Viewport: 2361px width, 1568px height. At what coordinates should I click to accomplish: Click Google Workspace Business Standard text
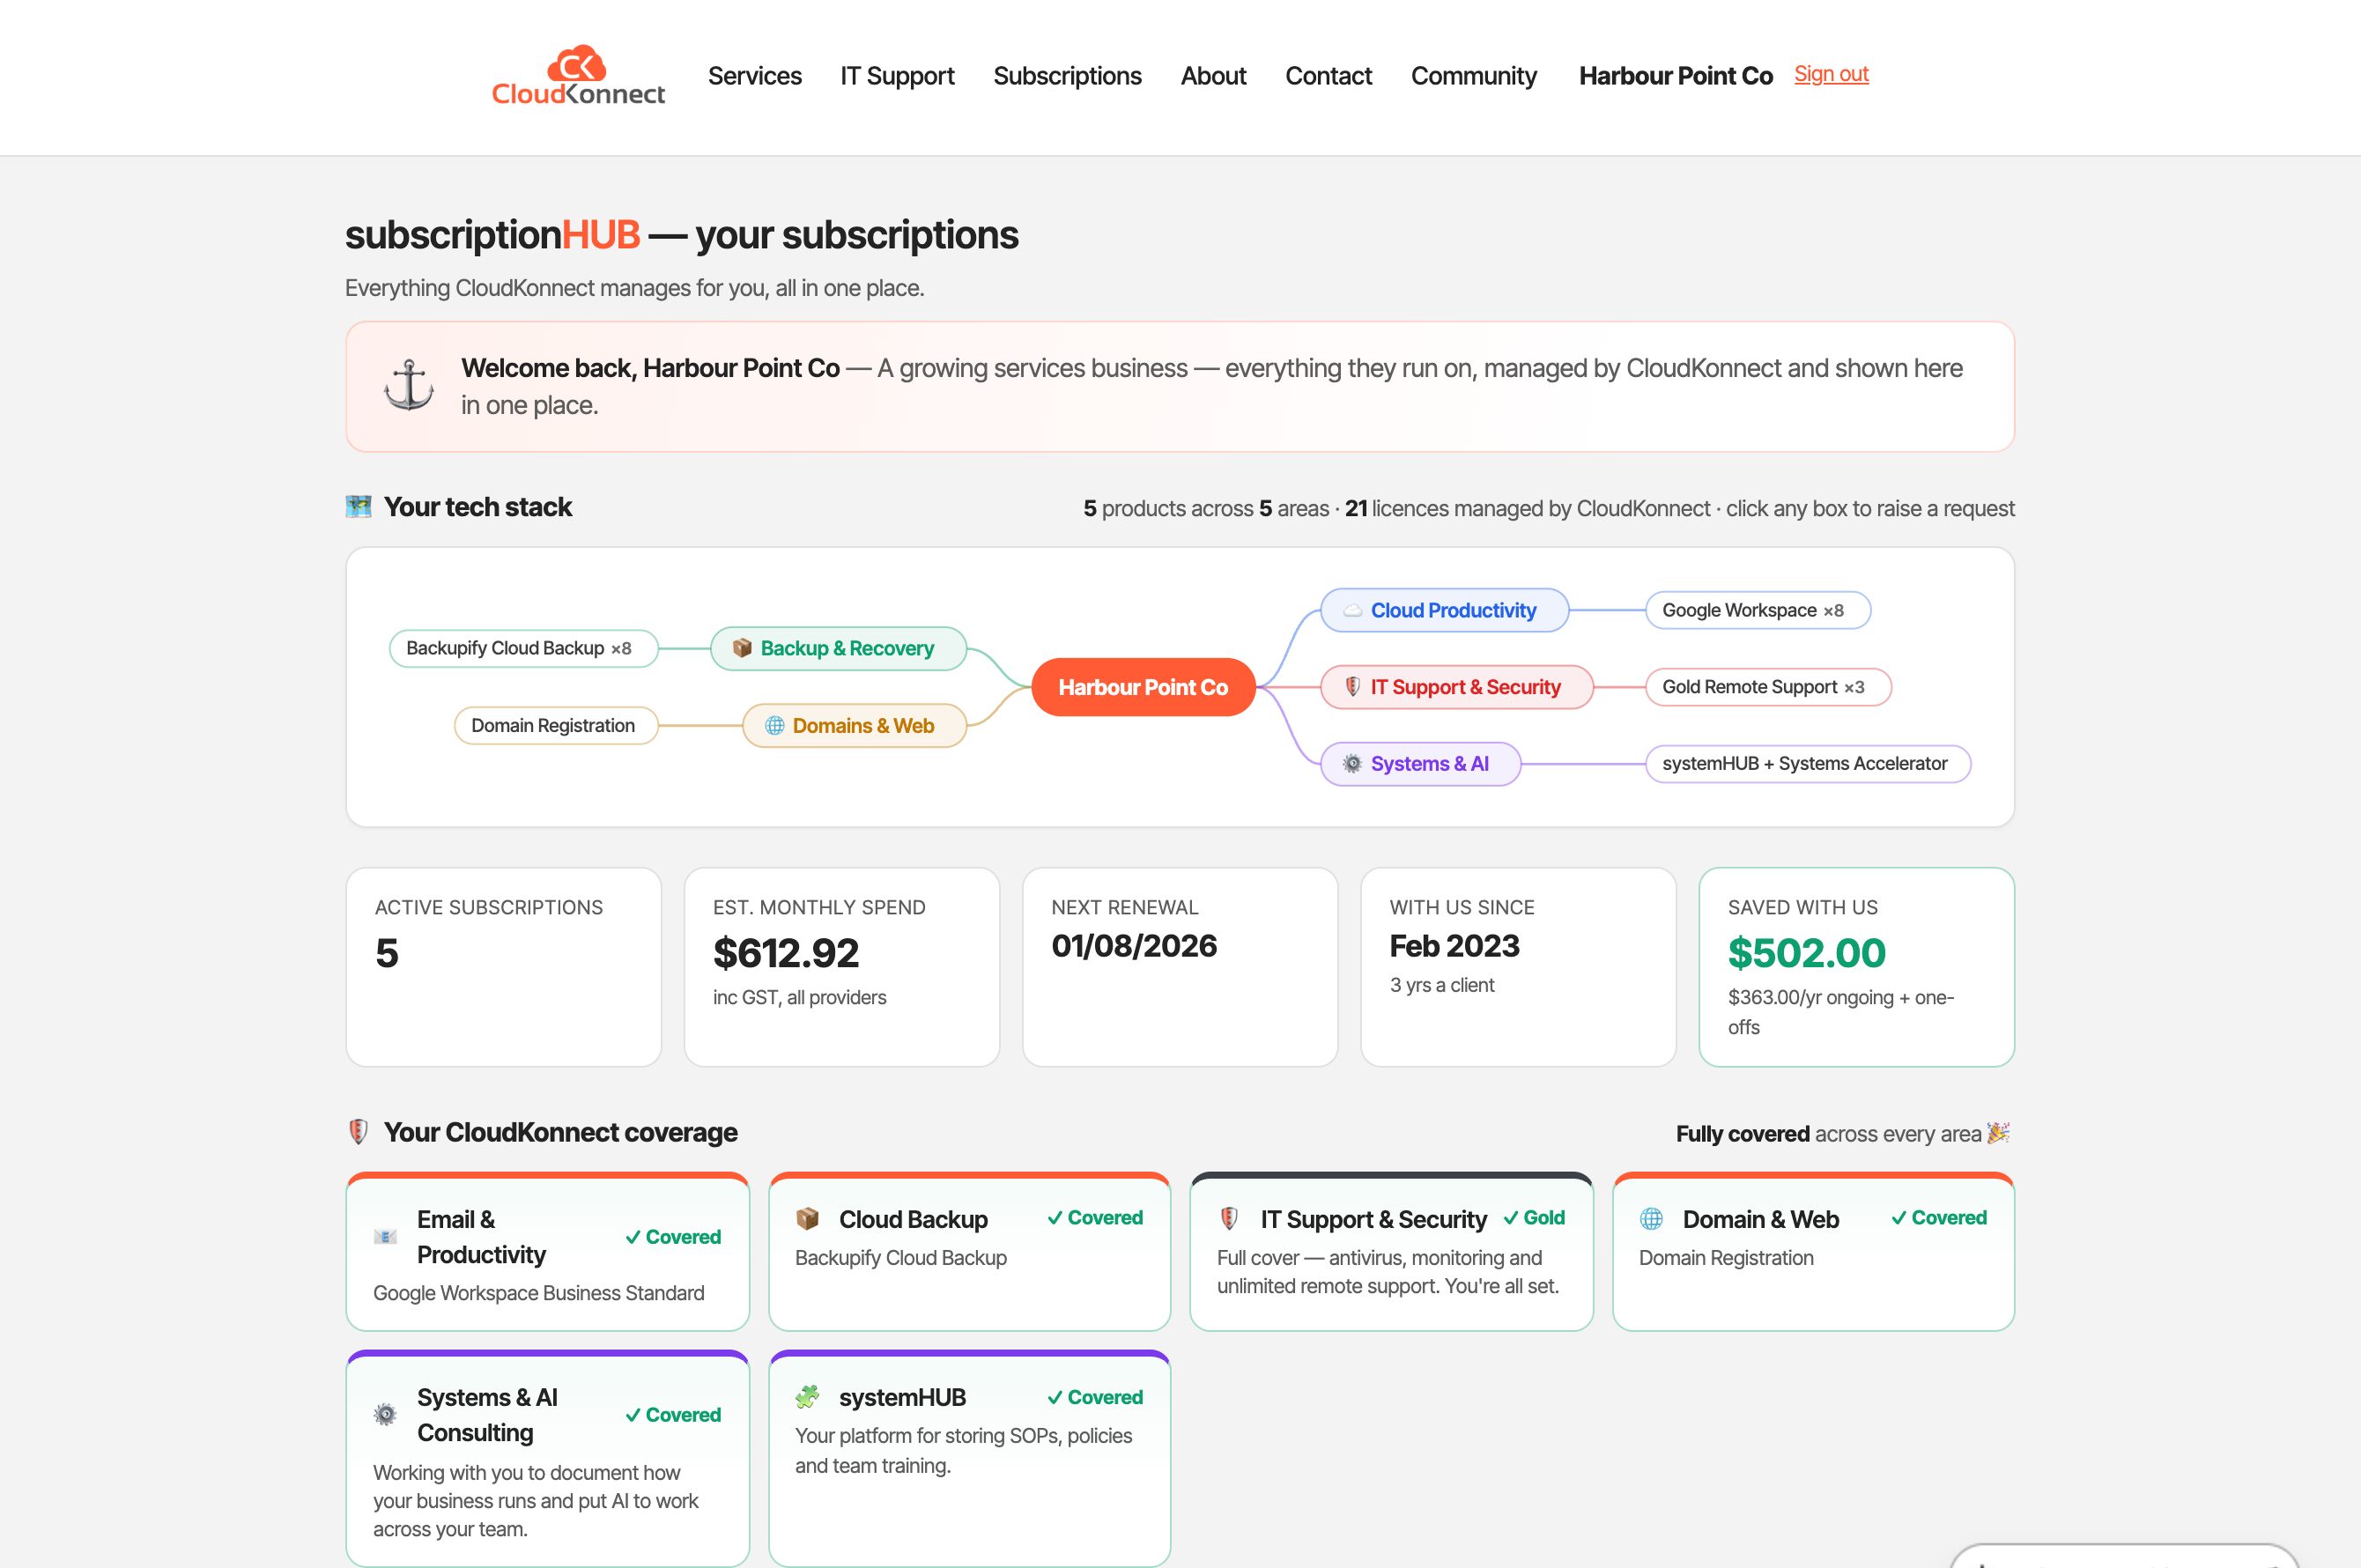[x=539, y=1293]
